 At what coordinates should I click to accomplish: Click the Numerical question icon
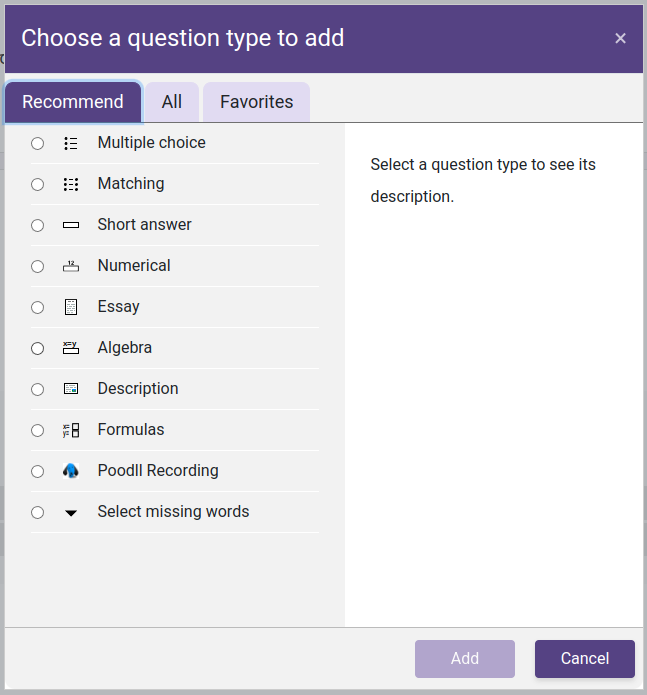pos(71,266)
